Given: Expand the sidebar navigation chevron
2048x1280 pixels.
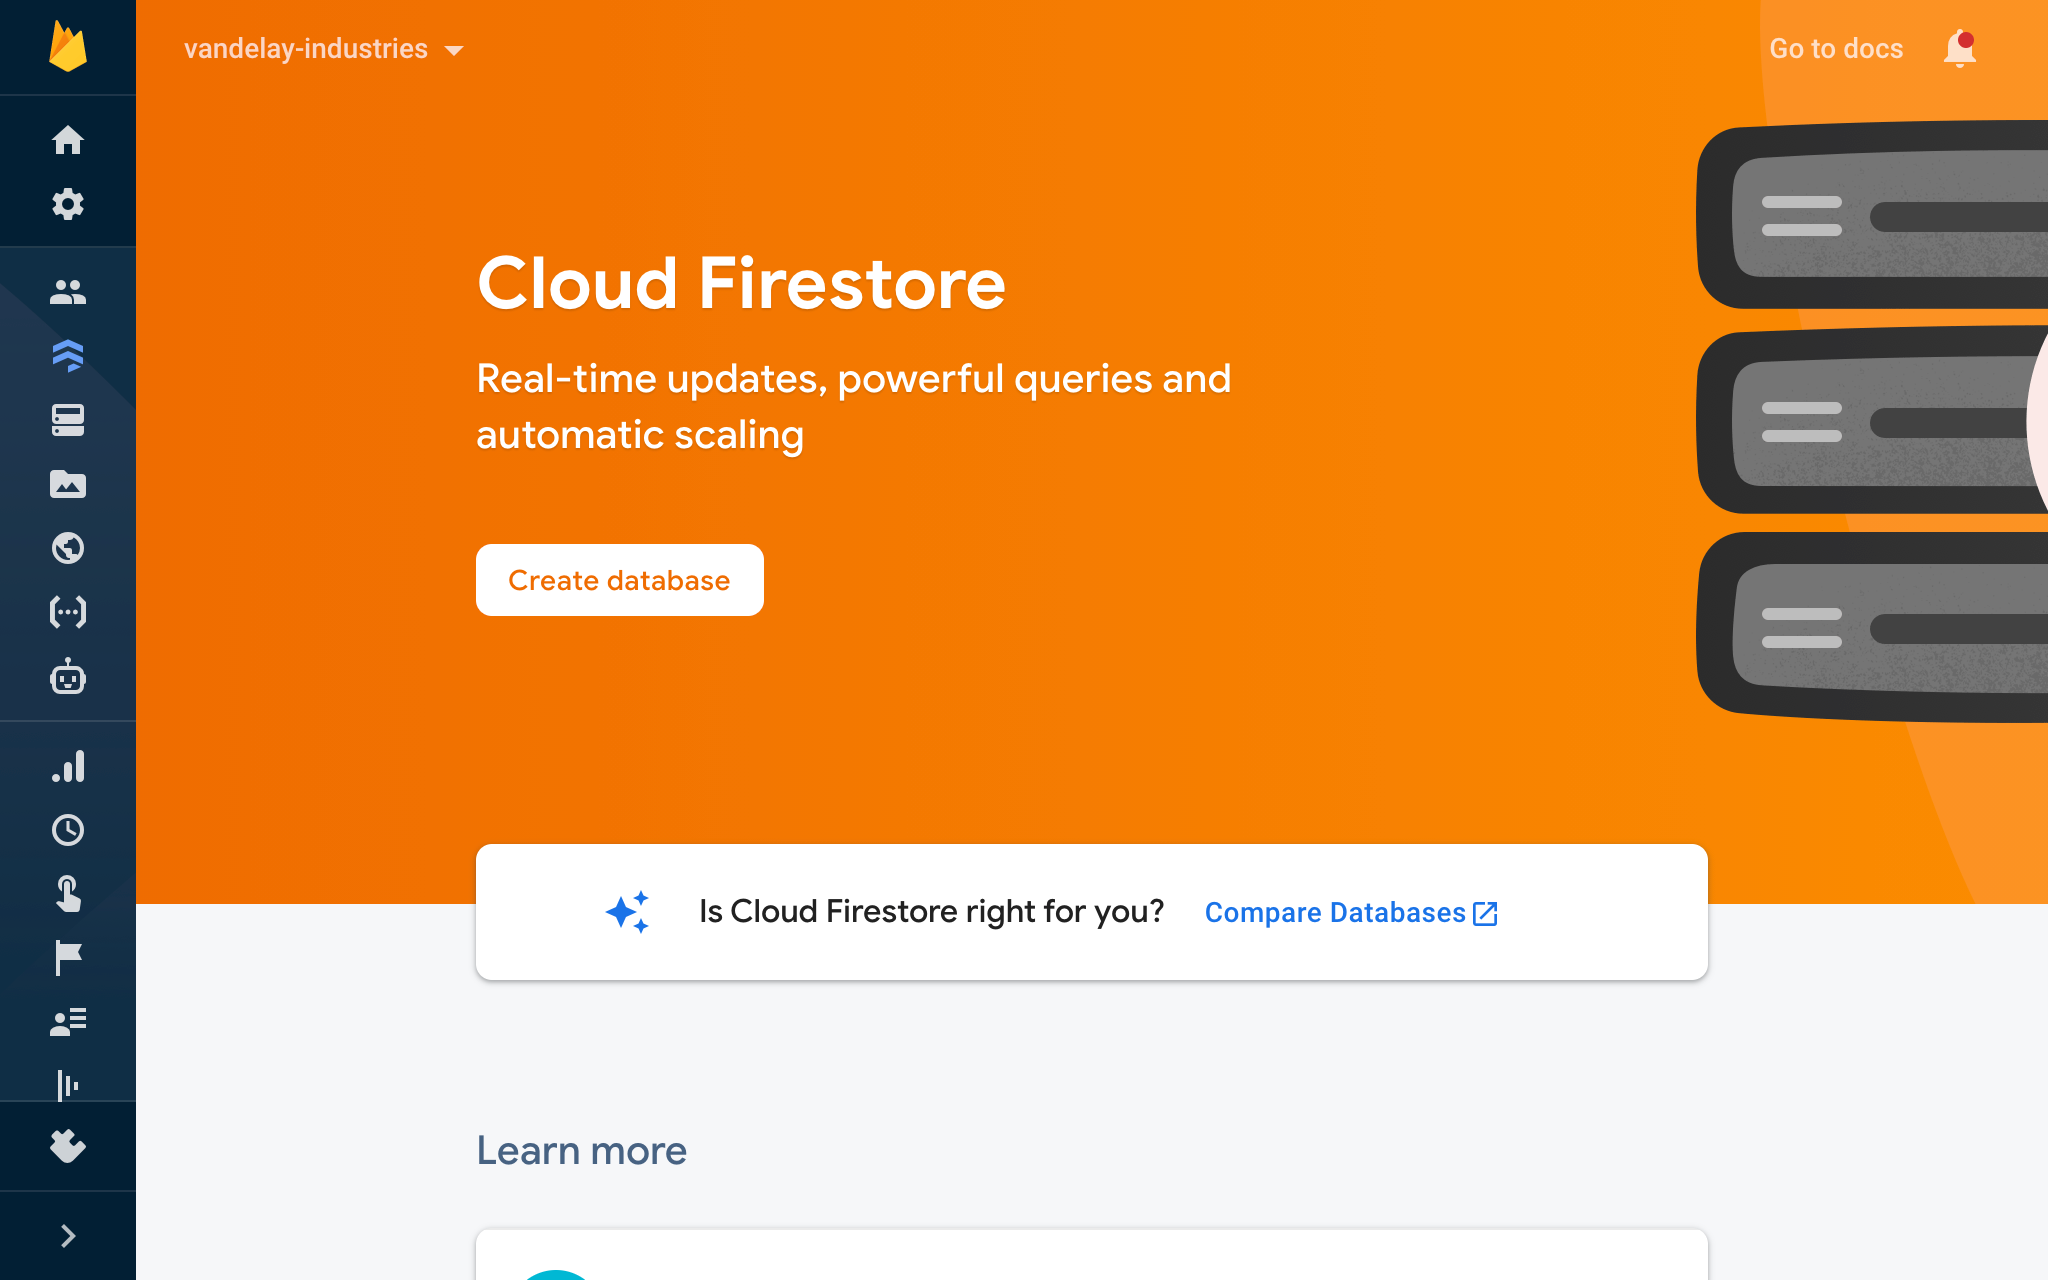Looking at the screenshot, I should tap(68, 1236).
